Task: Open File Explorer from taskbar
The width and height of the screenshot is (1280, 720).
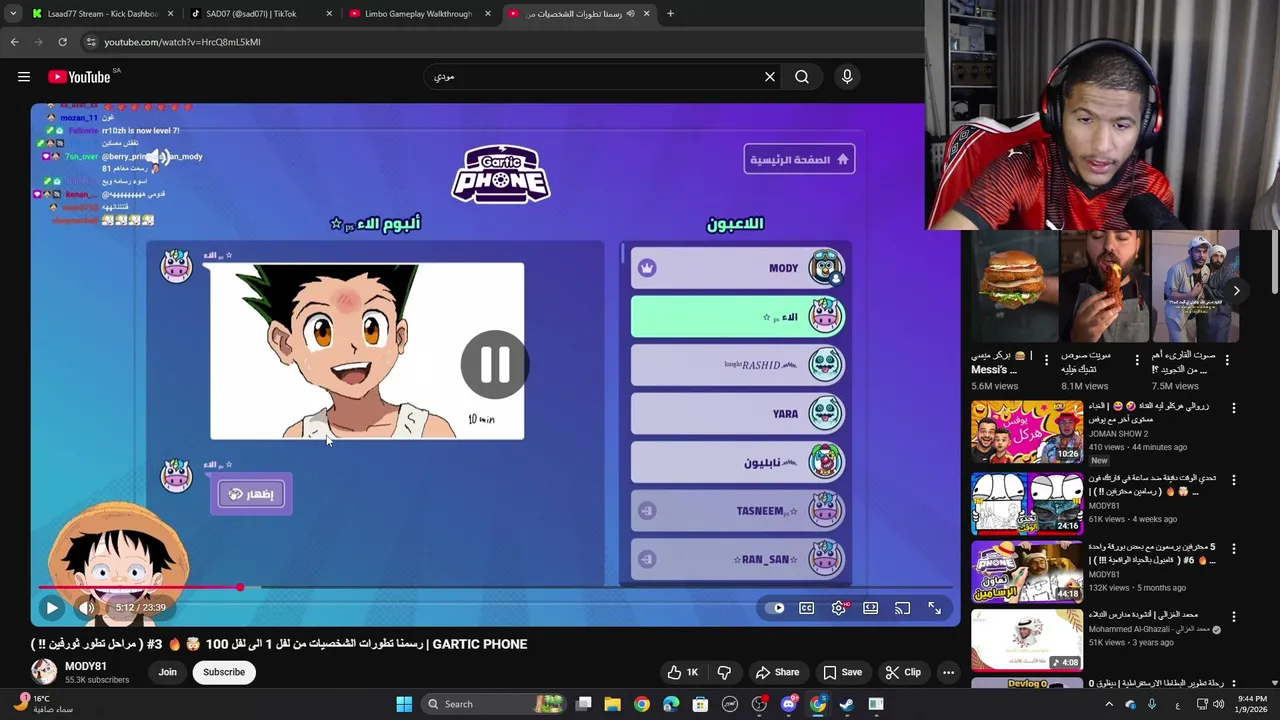Action: [x=613, y=704]
